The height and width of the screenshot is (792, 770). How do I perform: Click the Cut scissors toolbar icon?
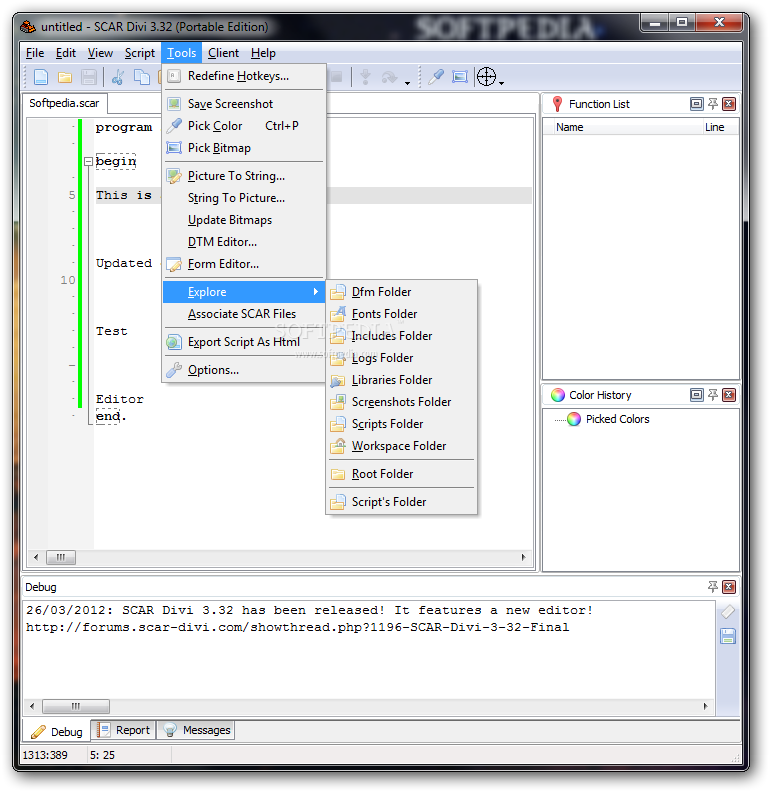(x=118, y=77)
